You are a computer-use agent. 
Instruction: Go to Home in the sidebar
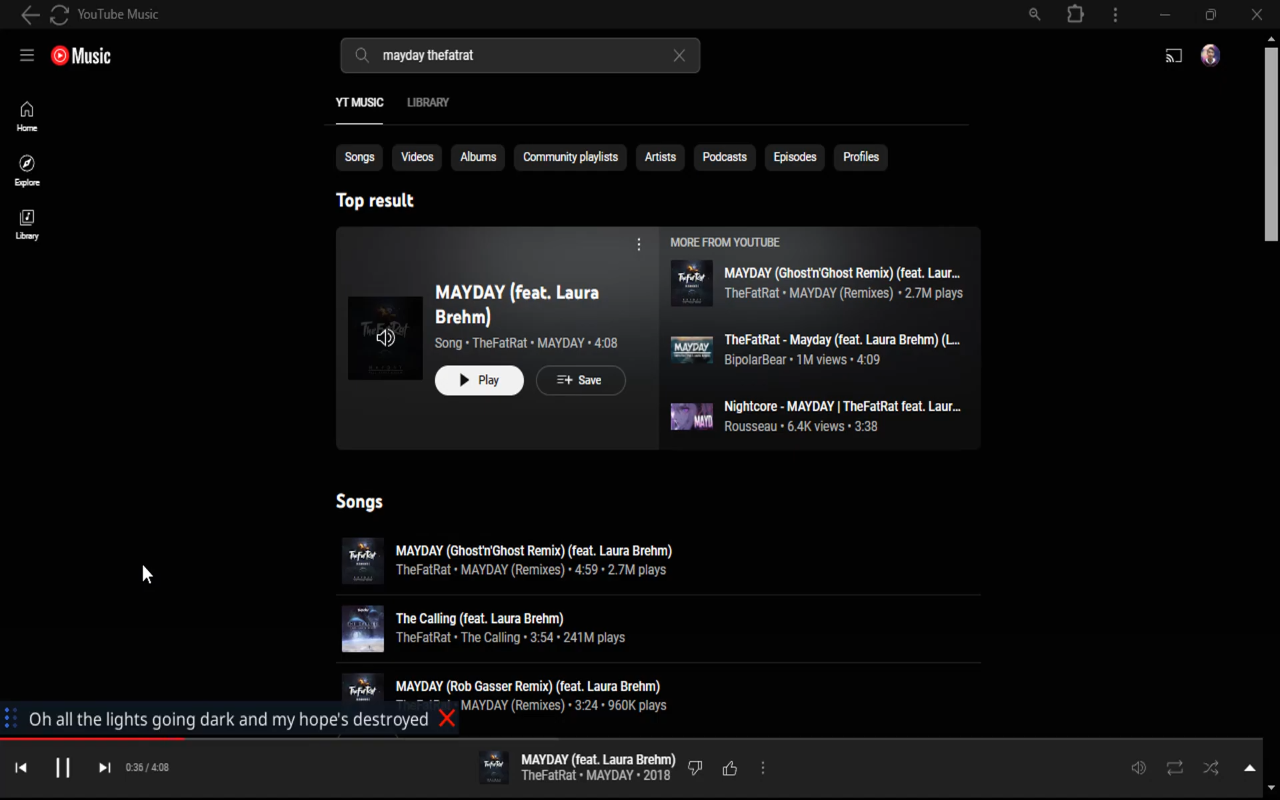pos(27,116)
